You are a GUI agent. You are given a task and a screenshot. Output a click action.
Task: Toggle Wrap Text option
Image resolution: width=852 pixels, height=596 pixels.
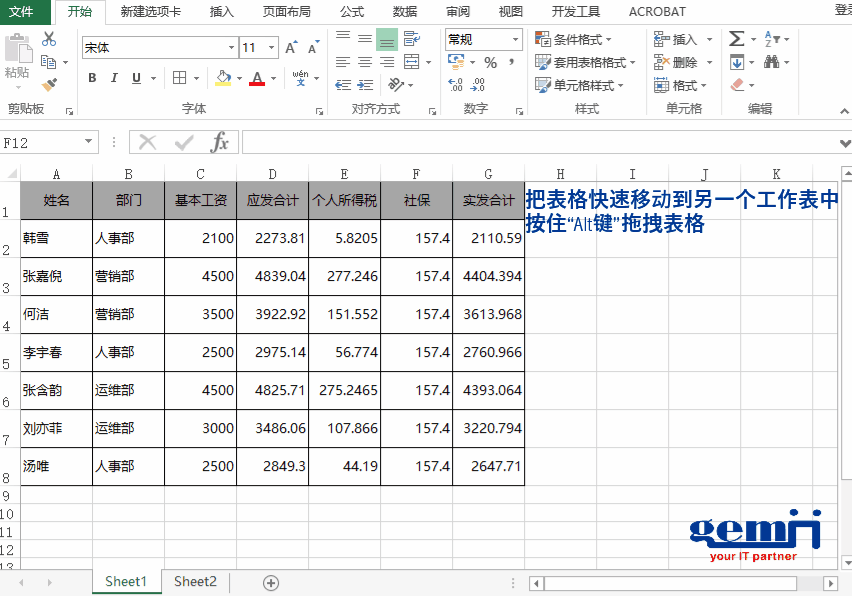pos(412,39)
